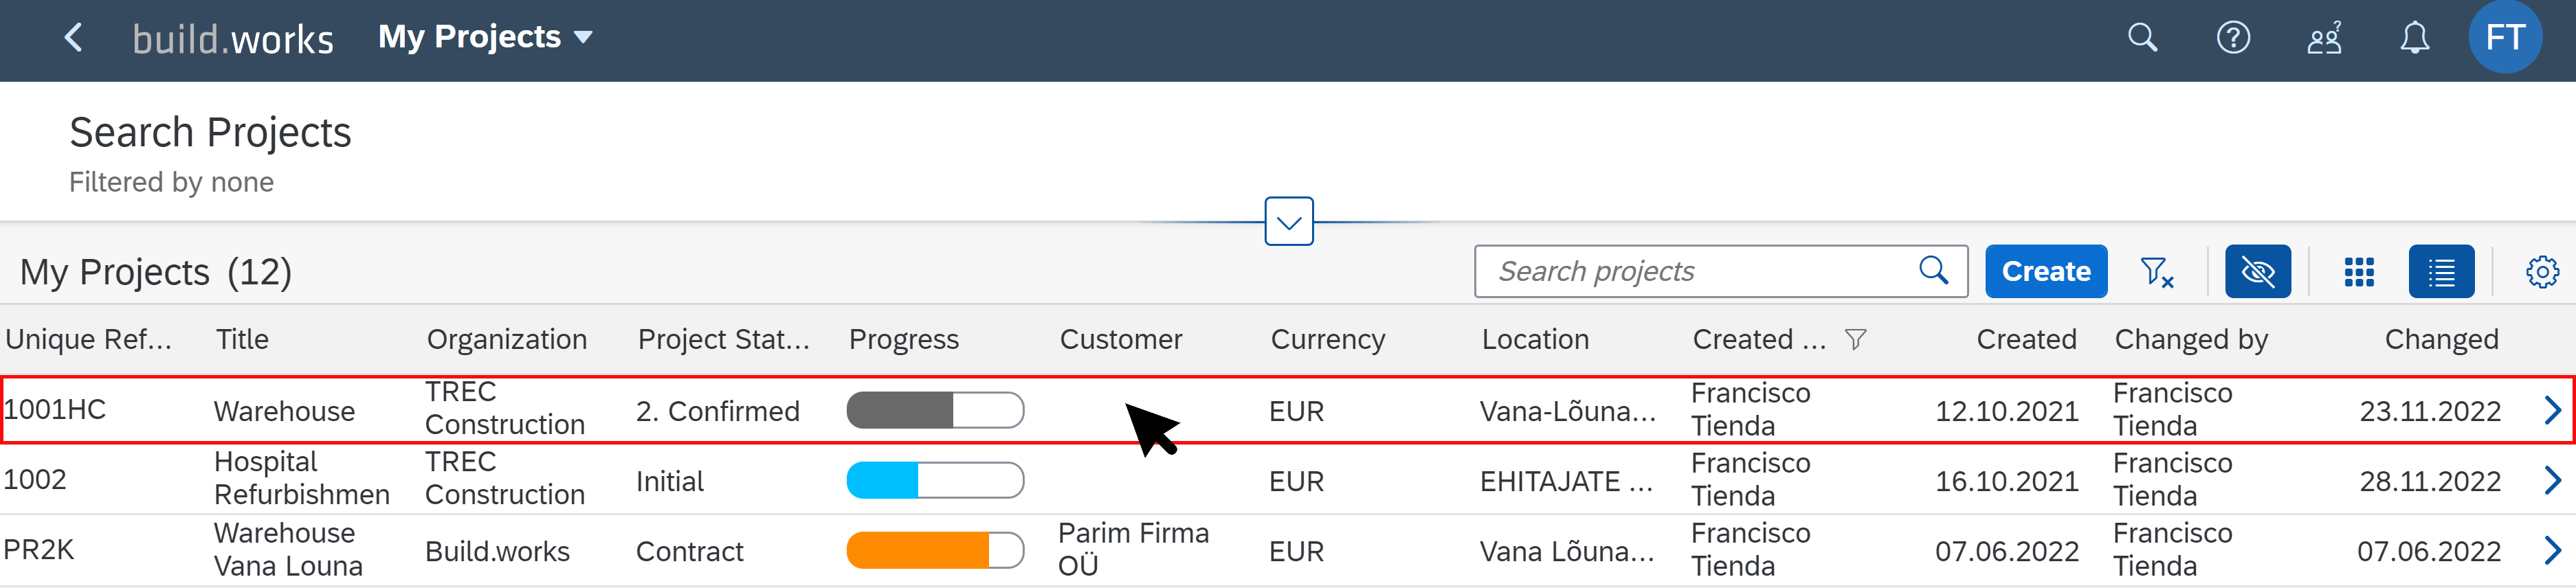
Task: Open Hospital Refurbishment row chevron
Action: [x=2552, y=481]
